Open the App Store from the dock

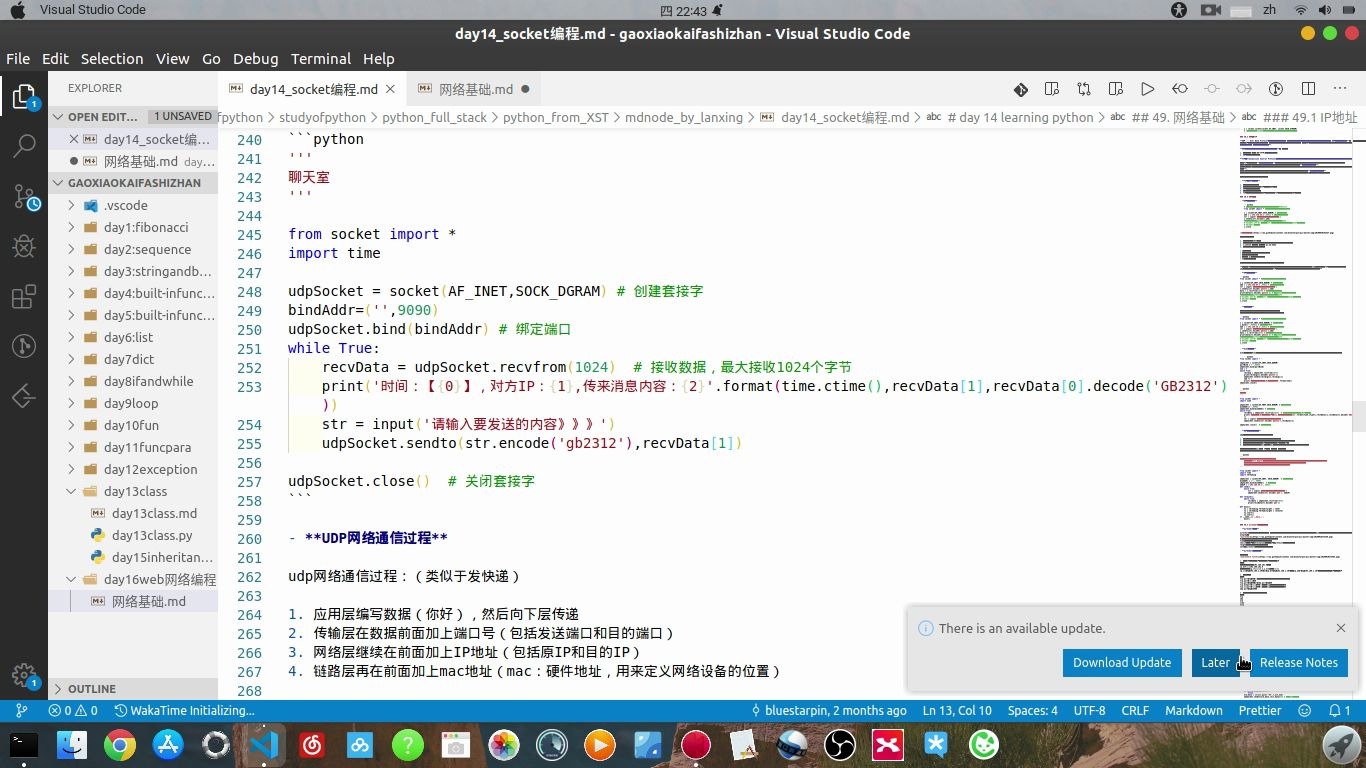tap(168, 744)
